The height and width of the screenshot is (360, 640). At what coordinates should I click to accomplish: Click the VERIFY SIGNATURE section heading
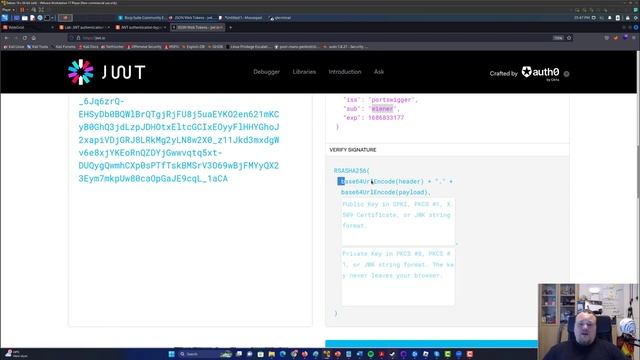[353, 150]
